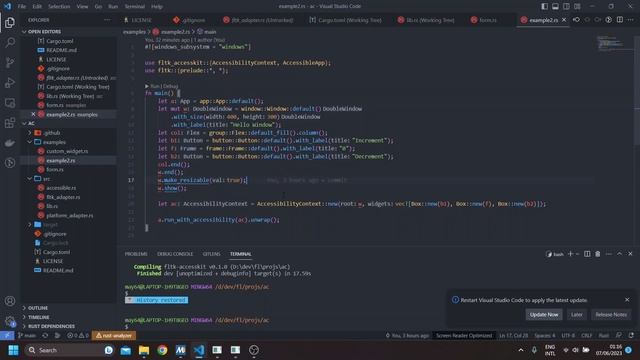Click Open Changes icon in editor toolbar

pos(576,20)
